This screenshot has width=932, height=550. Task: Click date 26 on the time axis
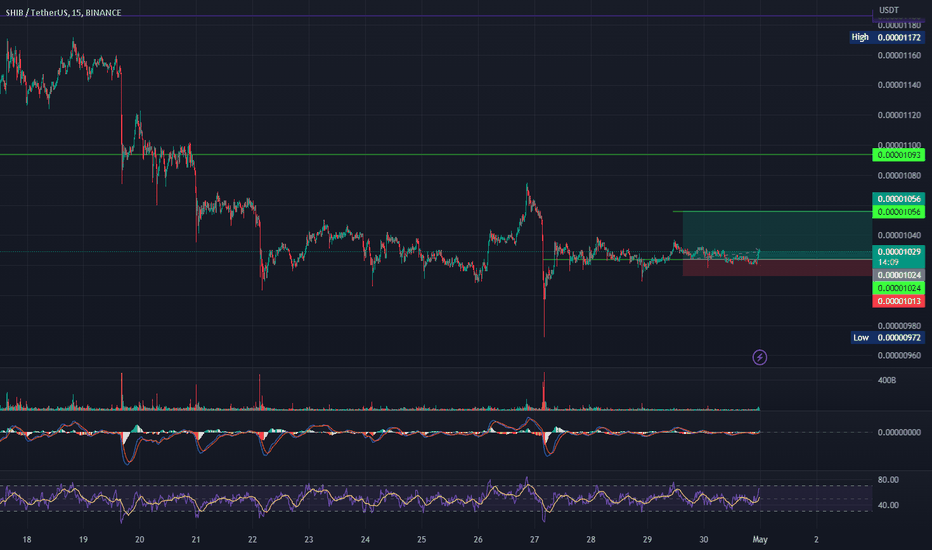[x=478, y=540]
